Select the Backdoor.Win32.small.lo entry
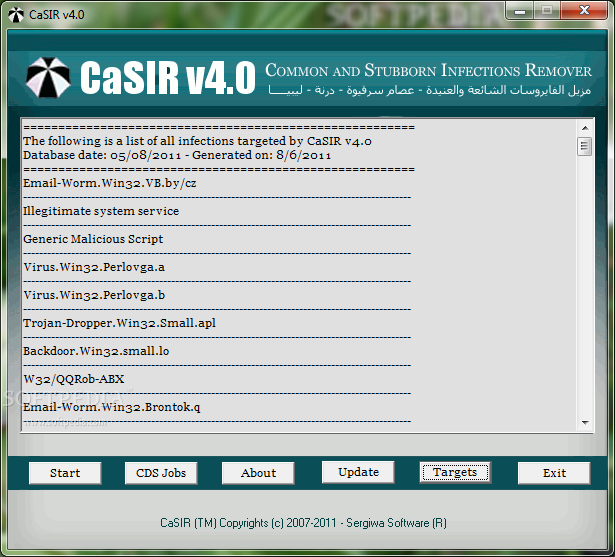This screenshot has width=615, height=557. (96, 351)
